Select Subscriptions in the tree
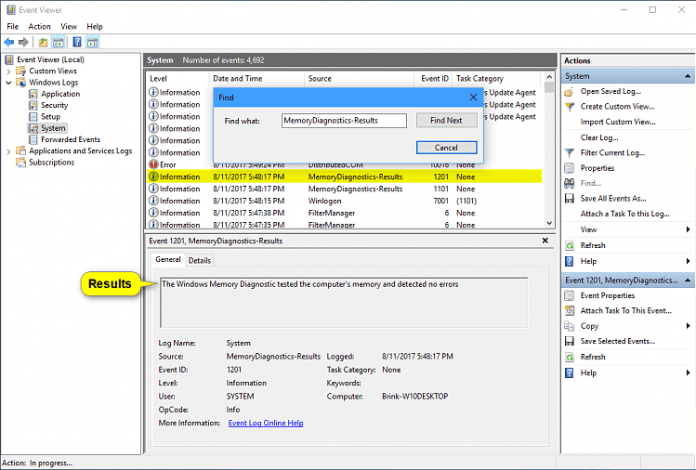696x470 pixels. pyautogui.click(x=51, y=162)
